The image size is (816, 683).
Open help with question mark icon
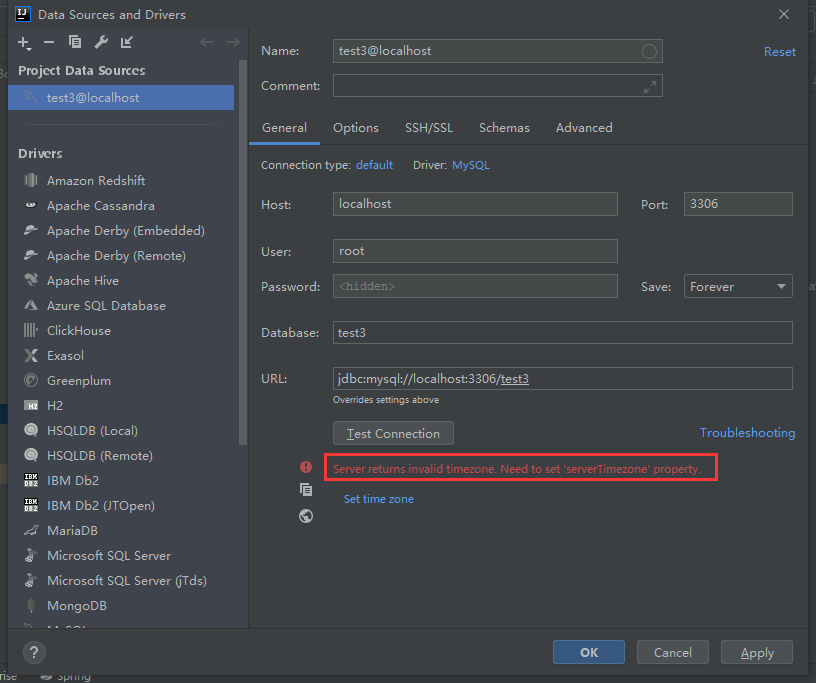(x=33, y=653)
